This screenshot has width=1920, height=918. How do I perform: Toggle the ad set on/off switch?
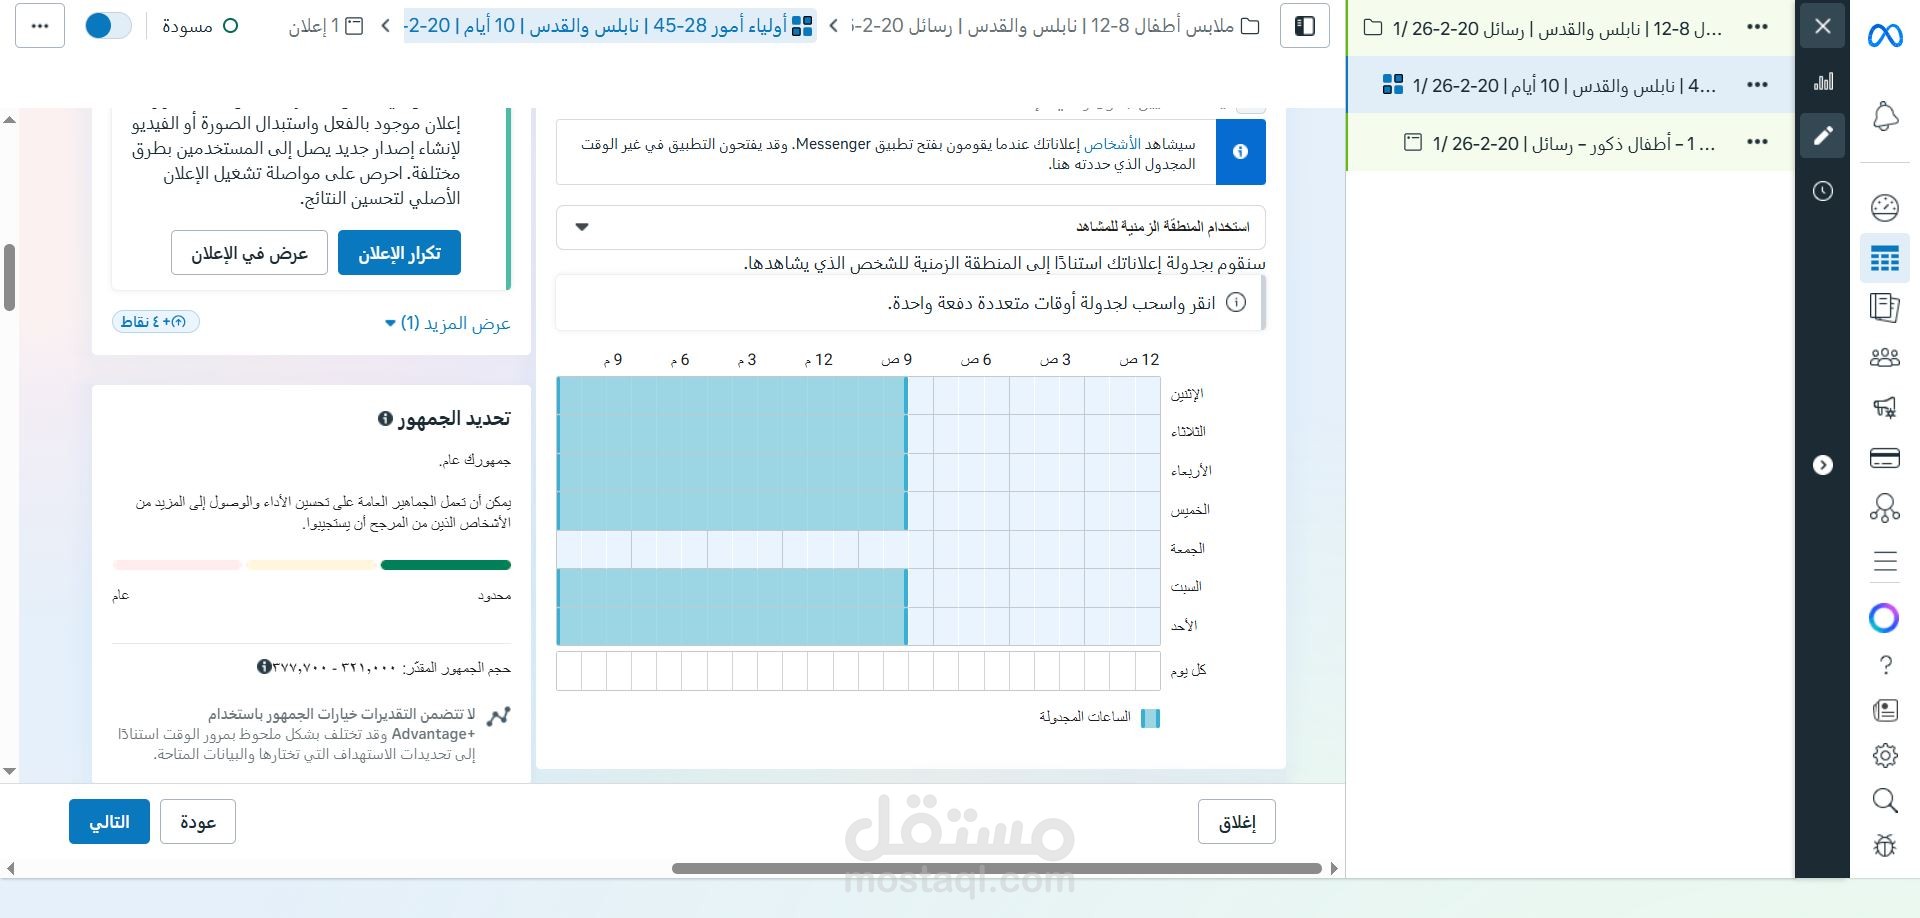tap(107, 26)
